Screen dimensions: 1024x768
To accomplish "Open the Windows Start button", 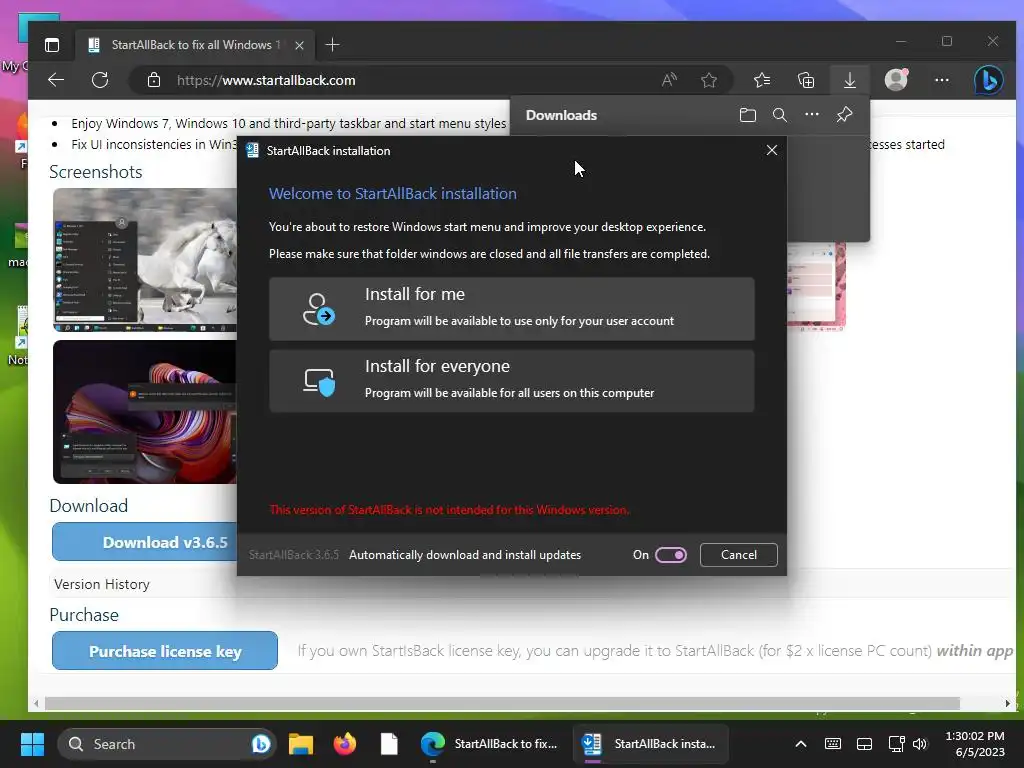I will [x=32, y=744].
